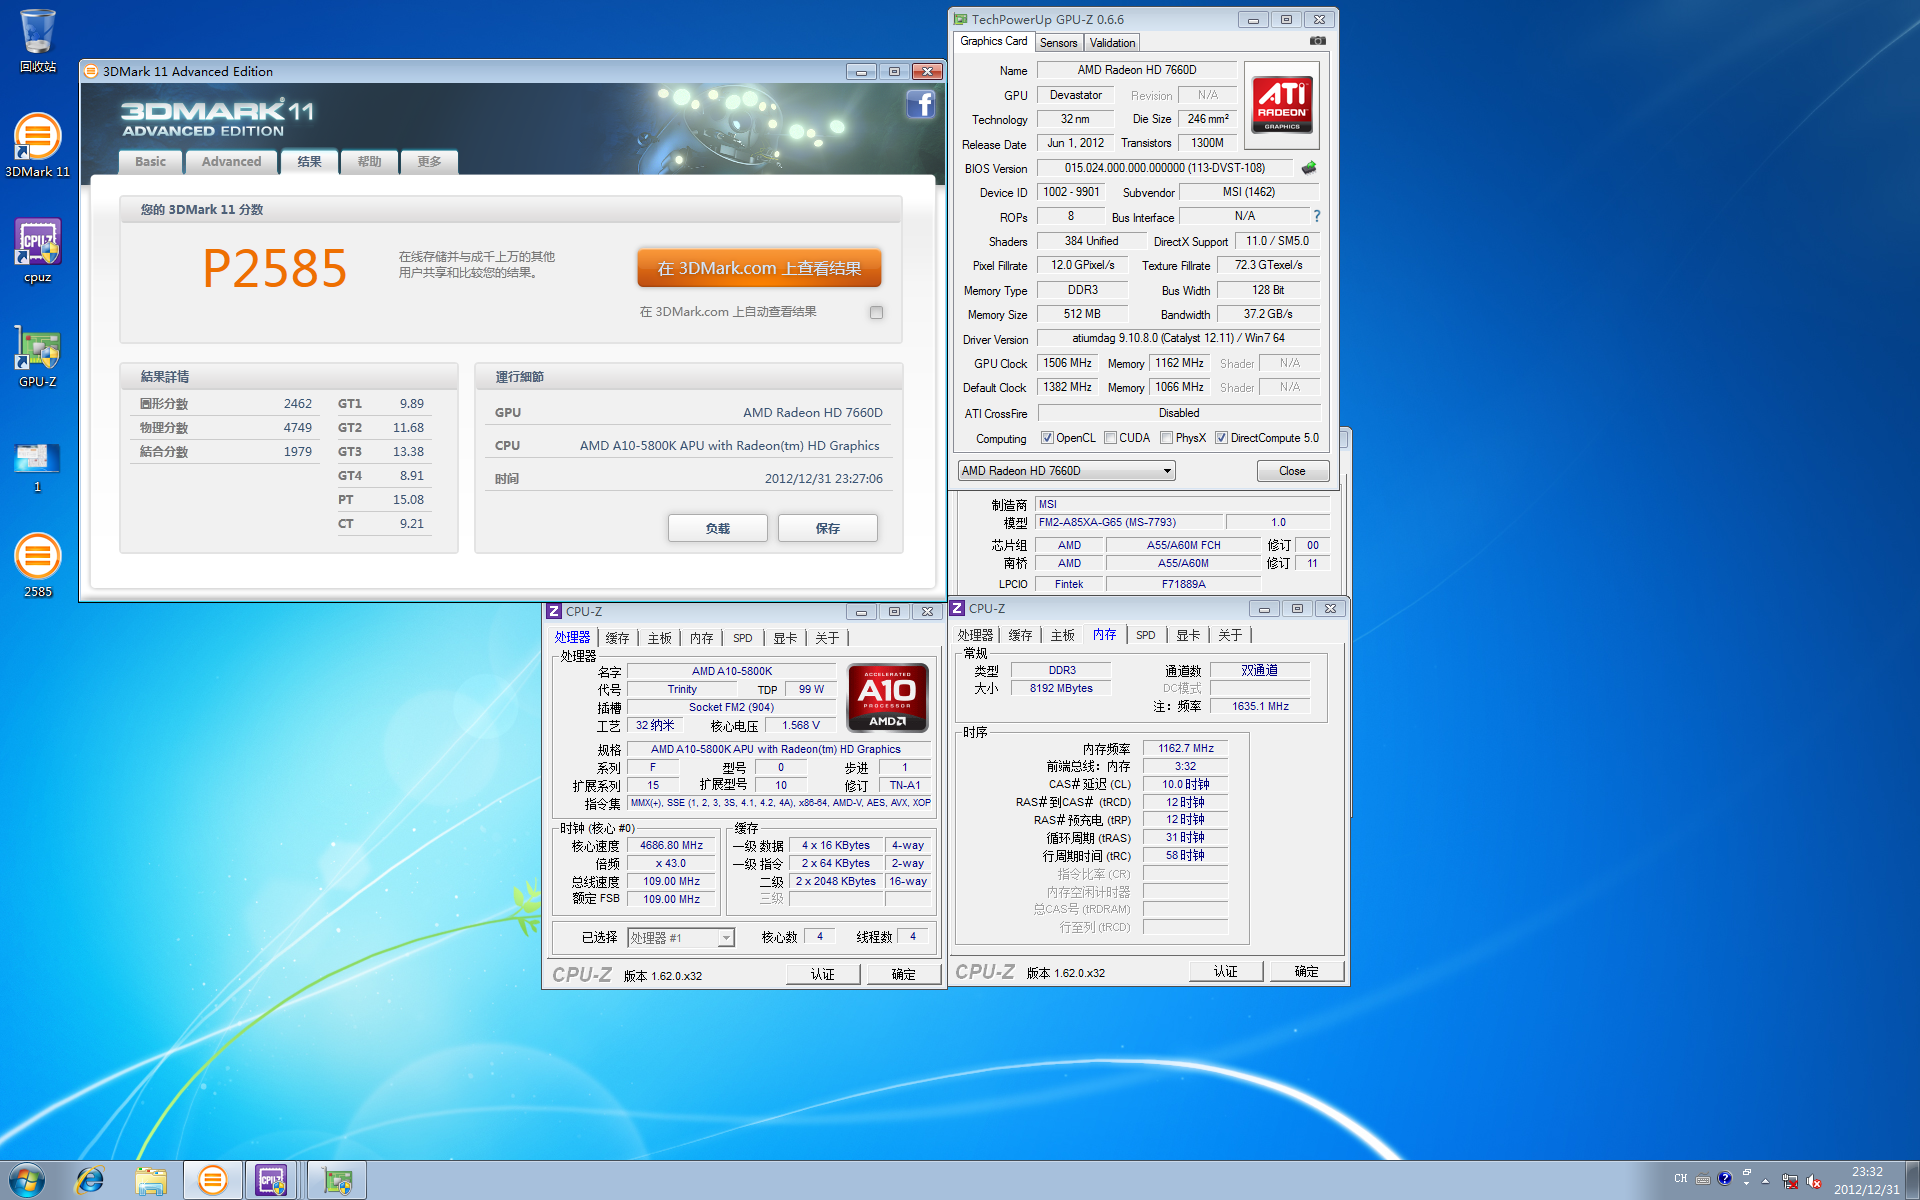Switch to the Advanced tab in 3DMark 11

[x=231, y=162]
